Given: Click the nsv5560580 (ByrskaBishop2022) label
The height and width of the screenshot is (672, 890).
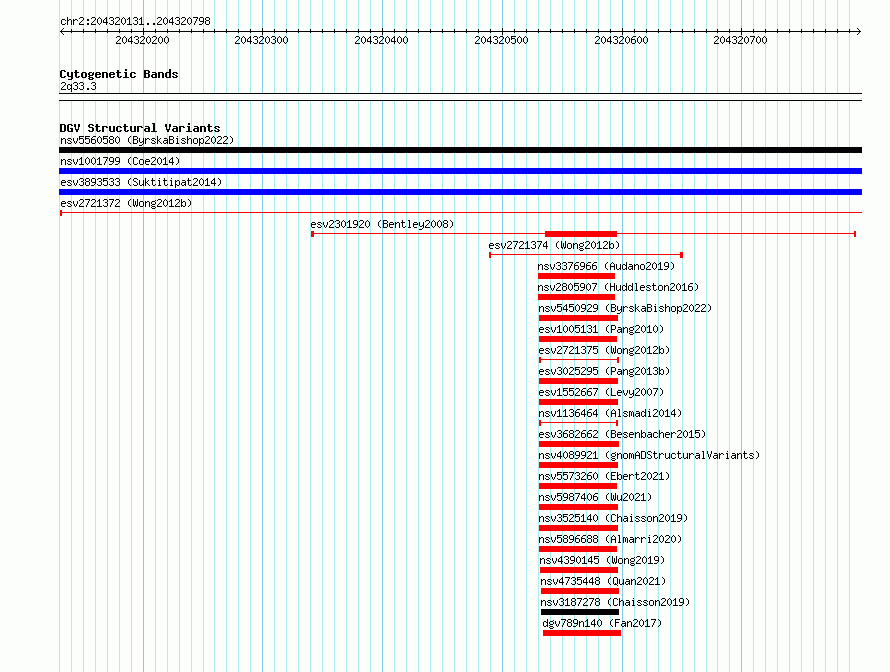Looking at the screenshot, I should pyautogui.click(x=147, y=140).
